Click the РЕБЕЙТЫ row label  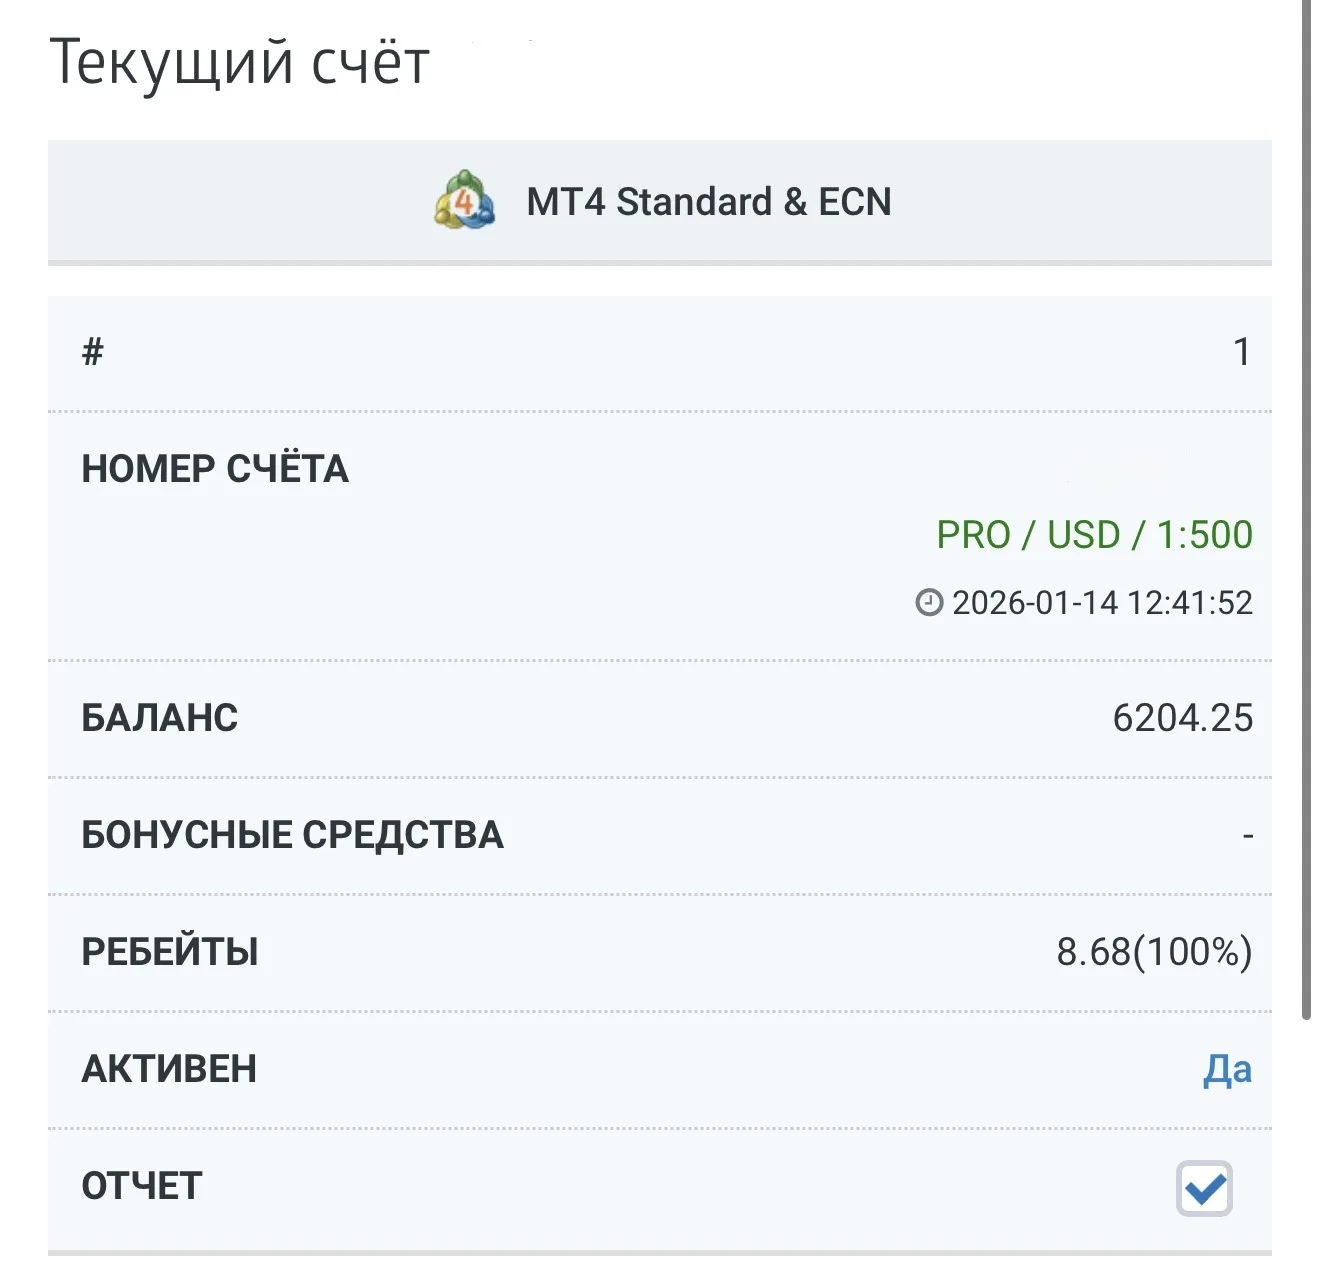pyautogui.click(x=170, y=952)
